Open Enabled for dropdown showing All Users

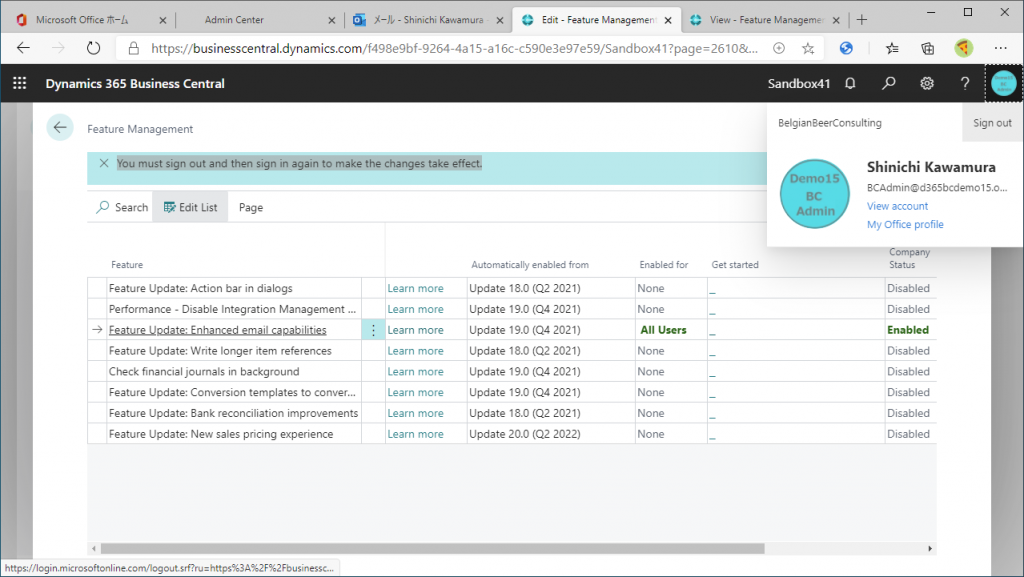pyautogui.click(x=671, y=330)
